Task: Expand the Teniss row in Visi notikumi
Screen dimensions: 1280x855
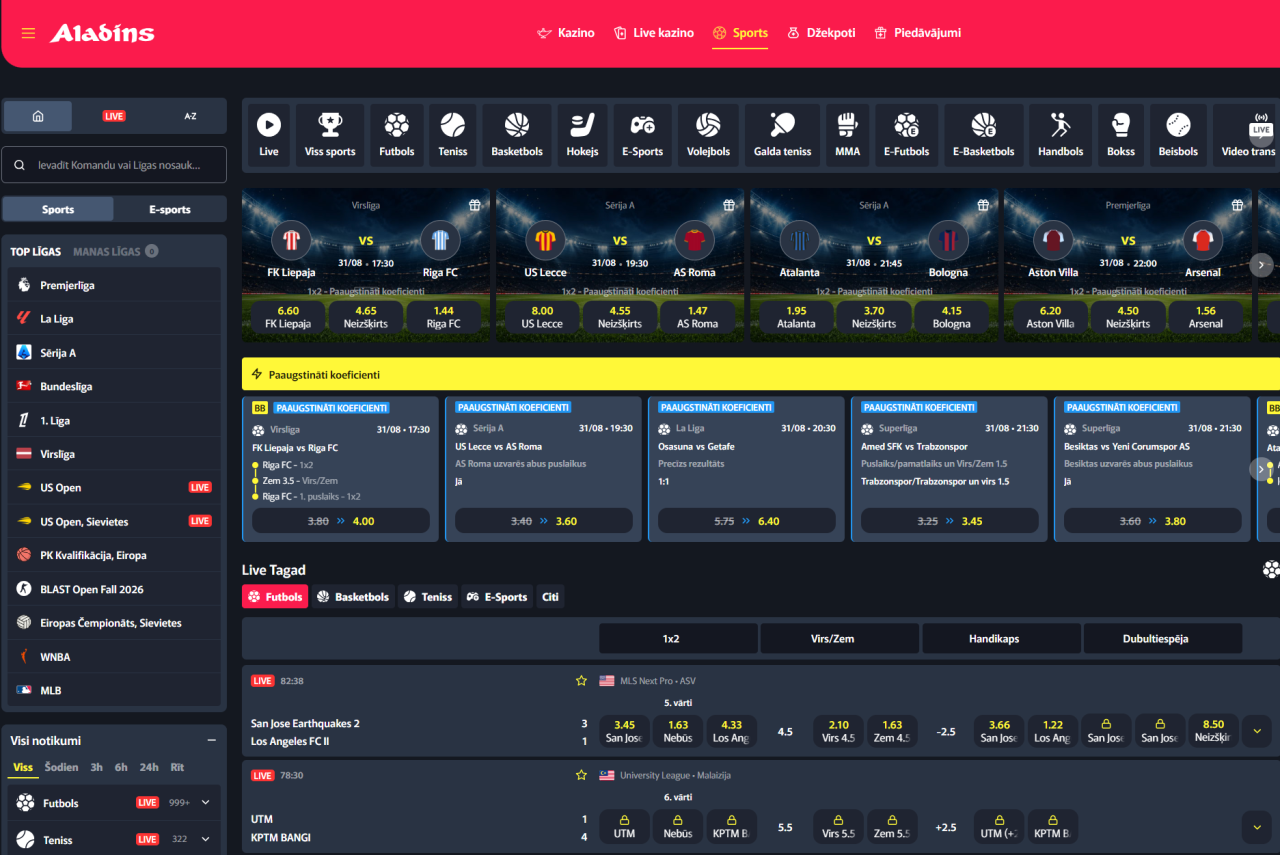Action: click(x=206, y=839)
